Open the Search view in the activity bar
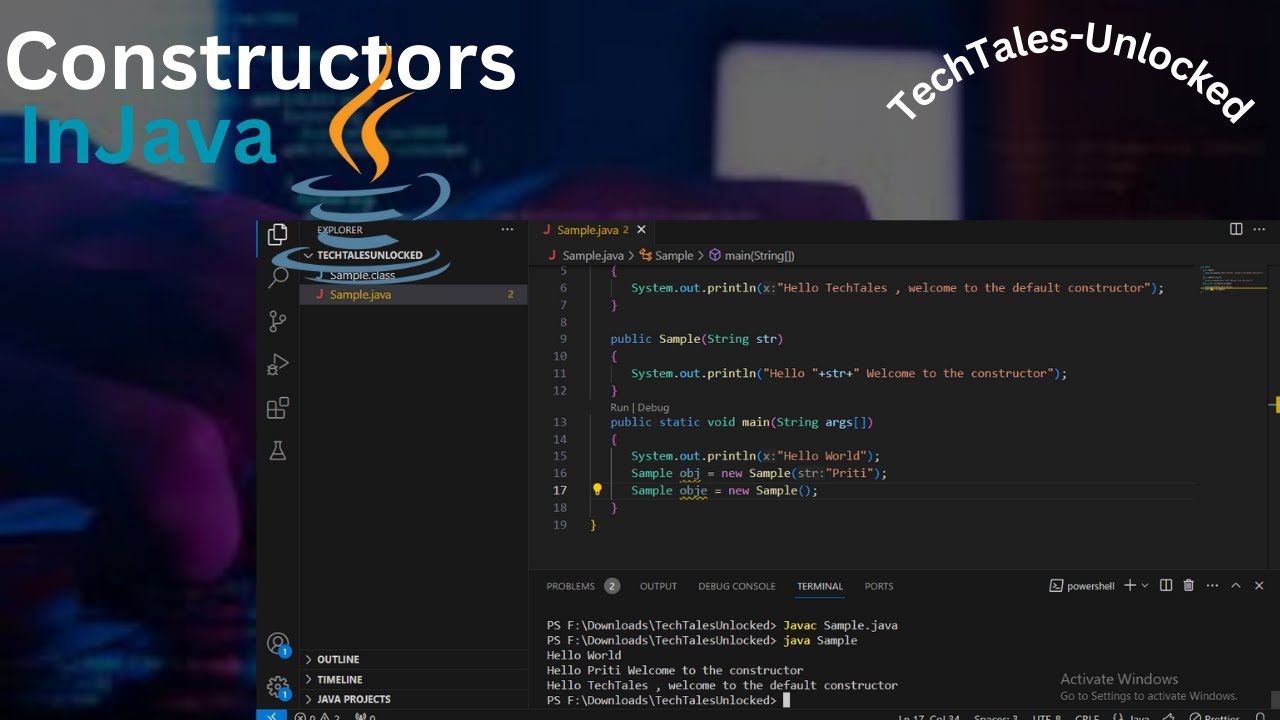Image resolution: width=1280 pixels, height=720 pixels. 278,277
